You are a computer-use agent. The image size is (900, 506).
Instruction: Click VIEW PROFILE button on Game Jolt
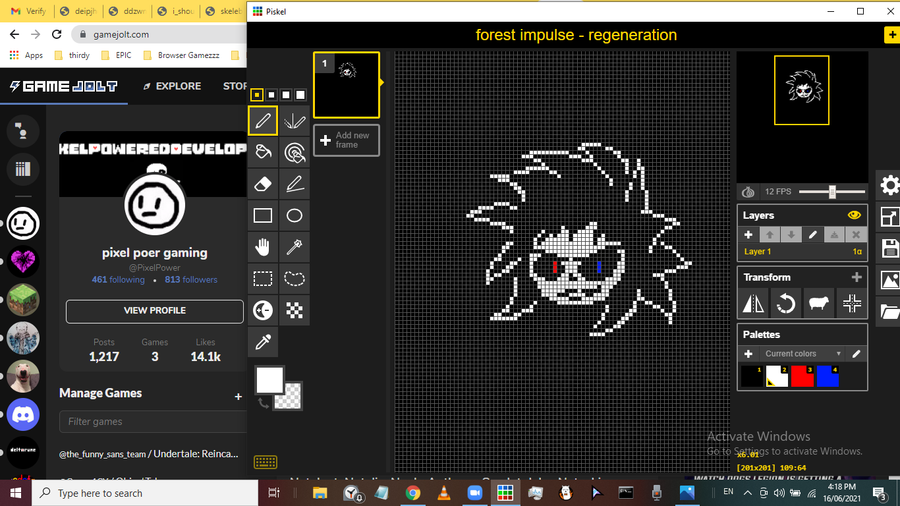[x=154, y=310]
